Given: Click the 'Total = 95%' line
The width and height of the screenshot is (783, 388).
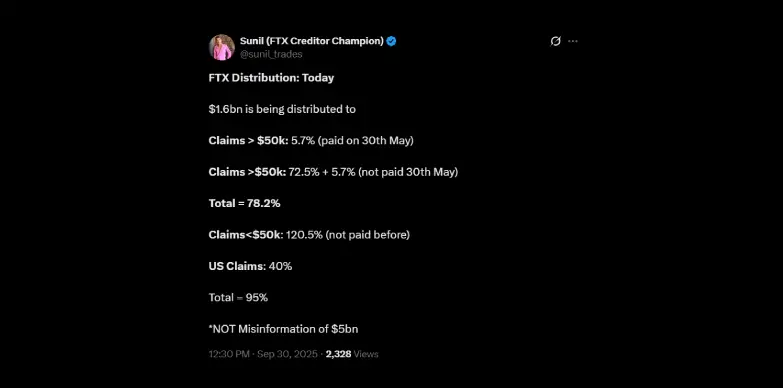Looking at the screenshot, I should click(x=238, y=298).
